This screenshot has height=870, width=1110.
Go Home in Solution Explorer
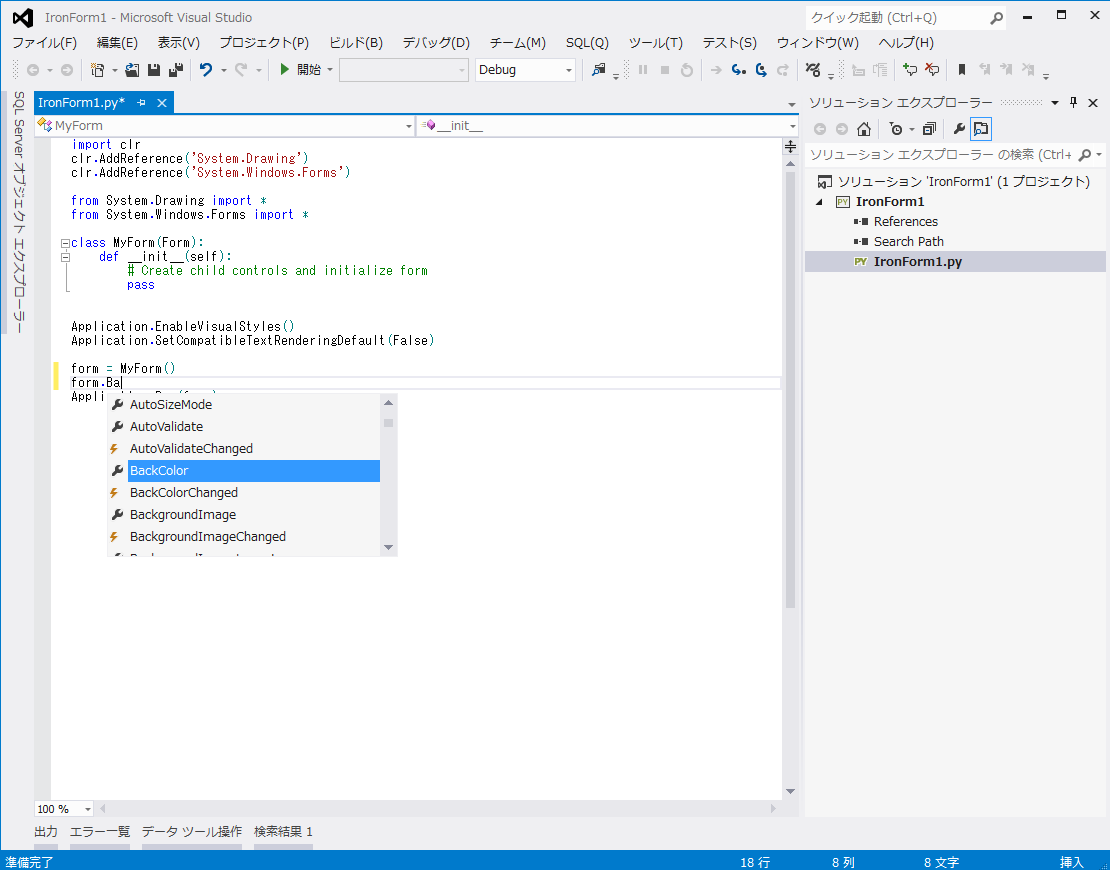pos(864,129)
